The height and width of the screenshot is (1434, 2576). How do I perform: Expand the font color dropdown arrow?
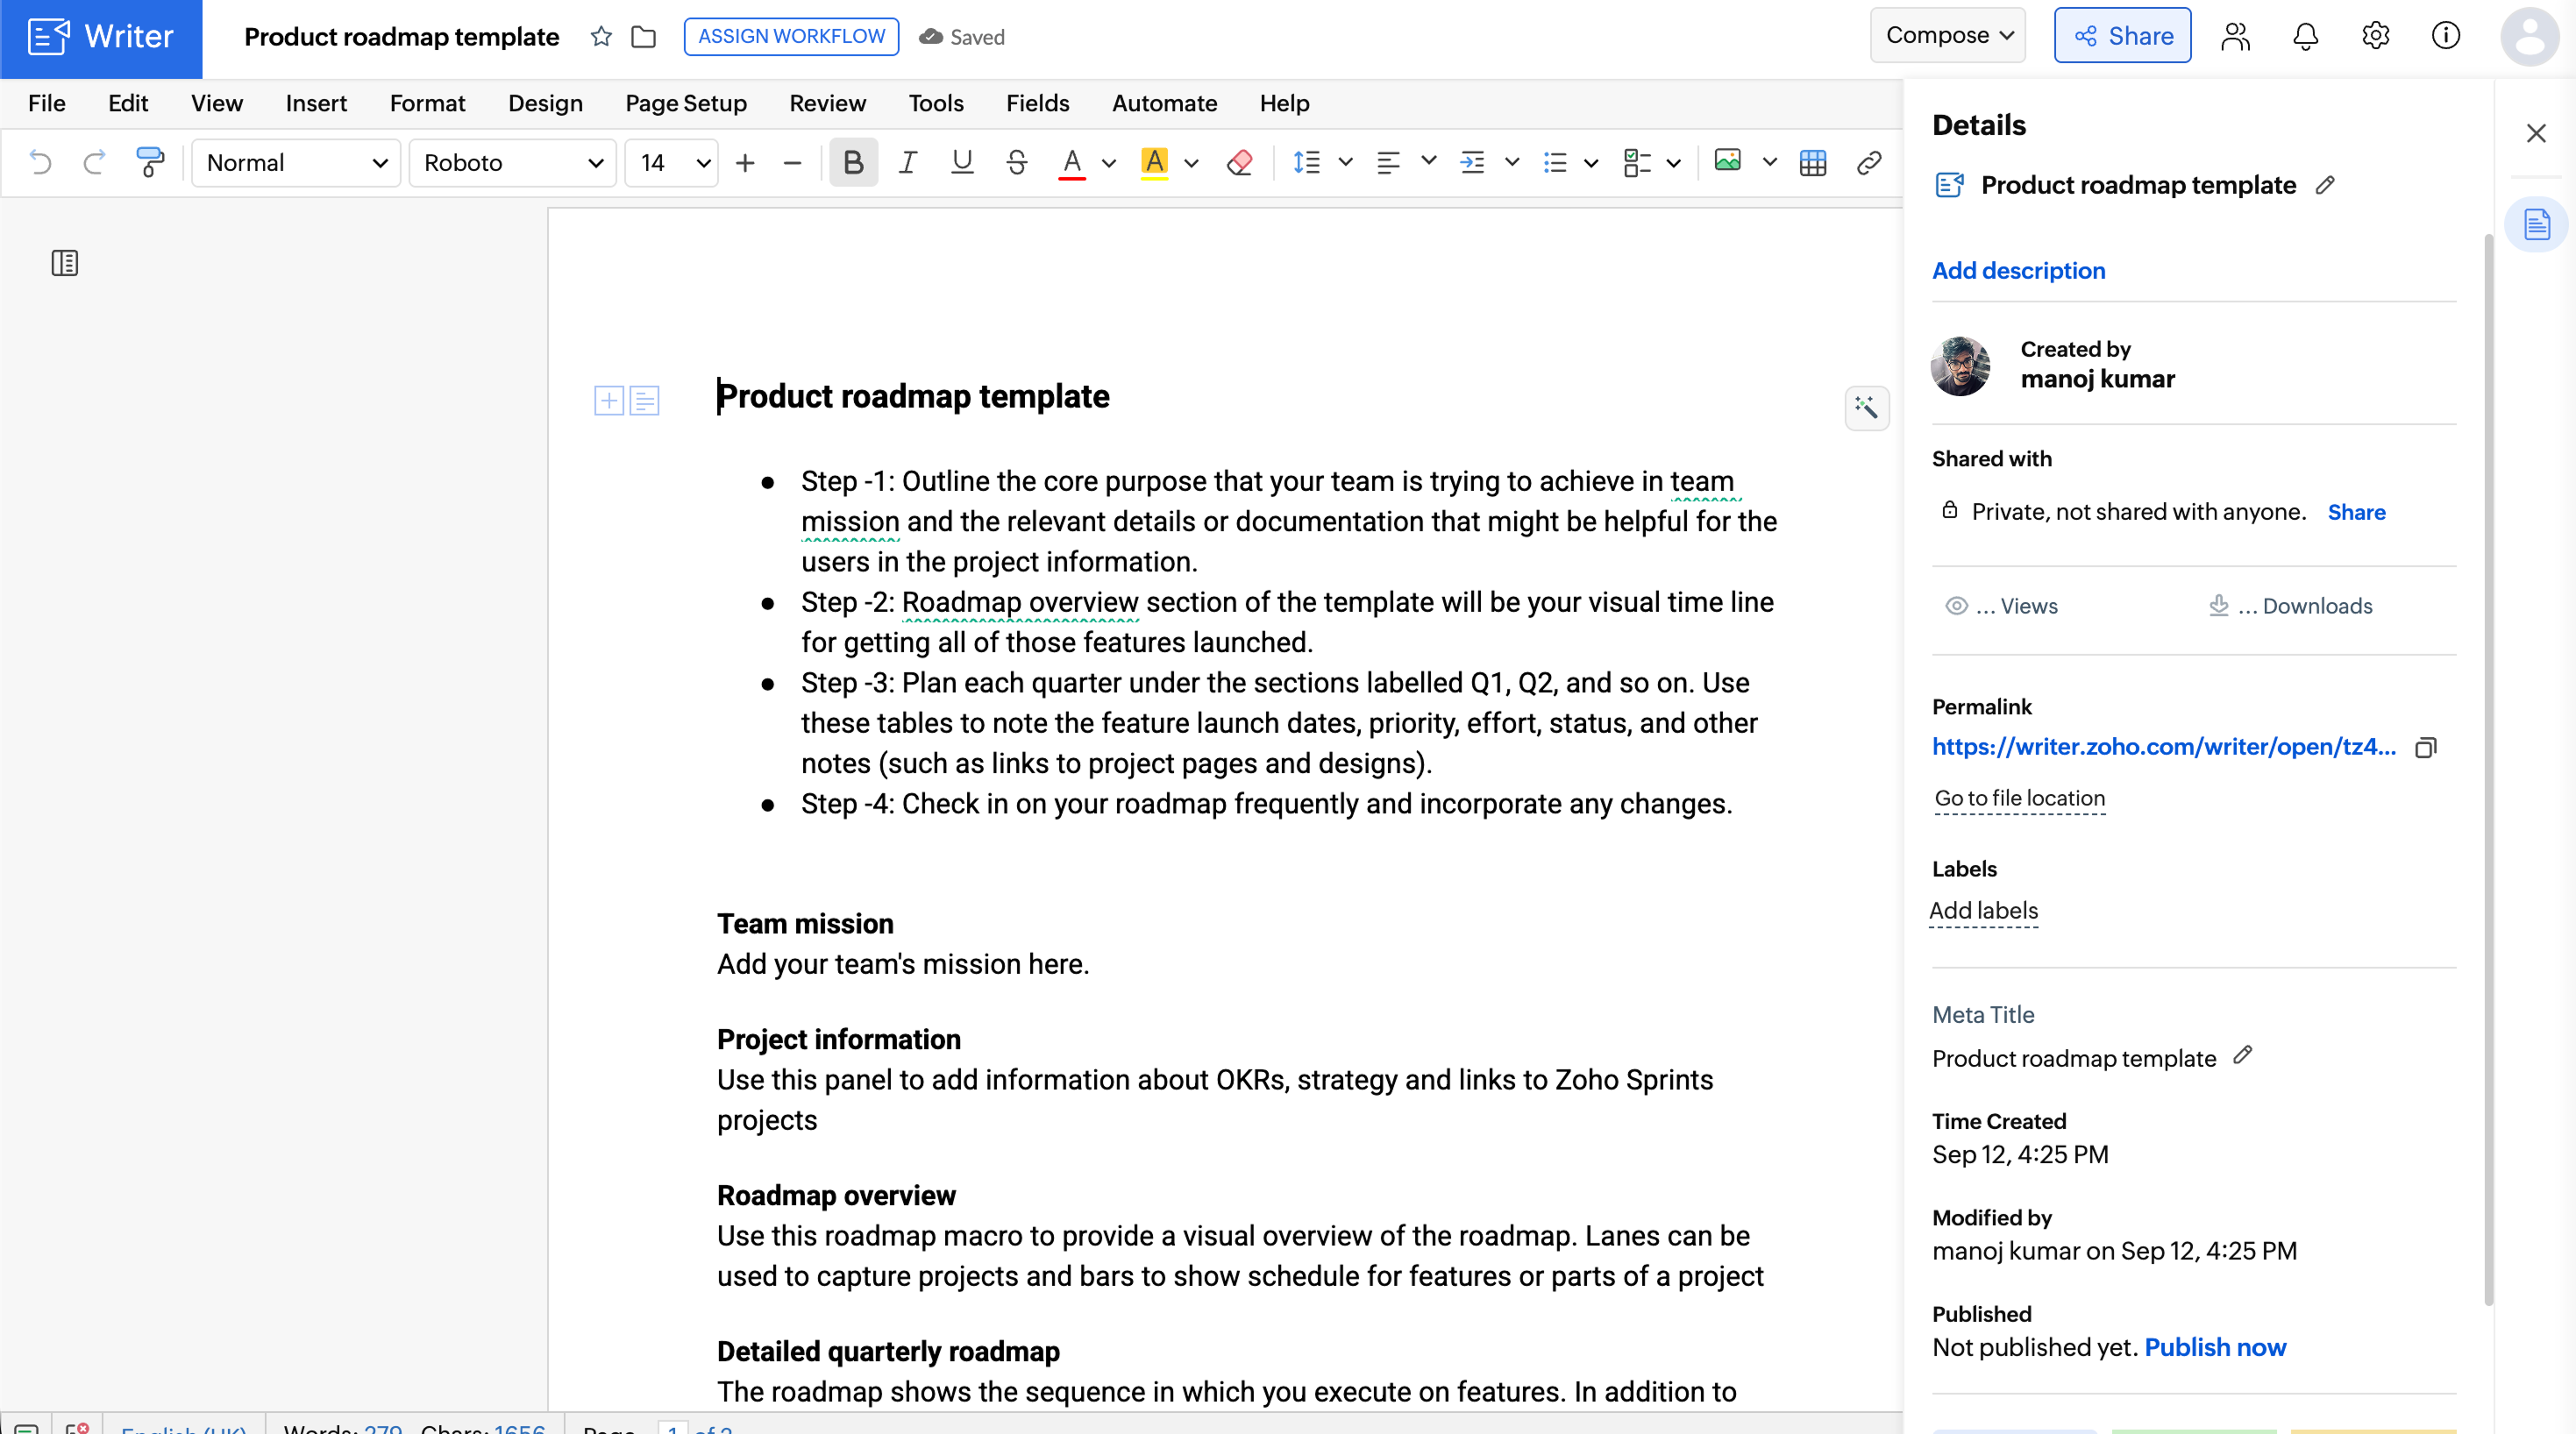(1109, 163)
